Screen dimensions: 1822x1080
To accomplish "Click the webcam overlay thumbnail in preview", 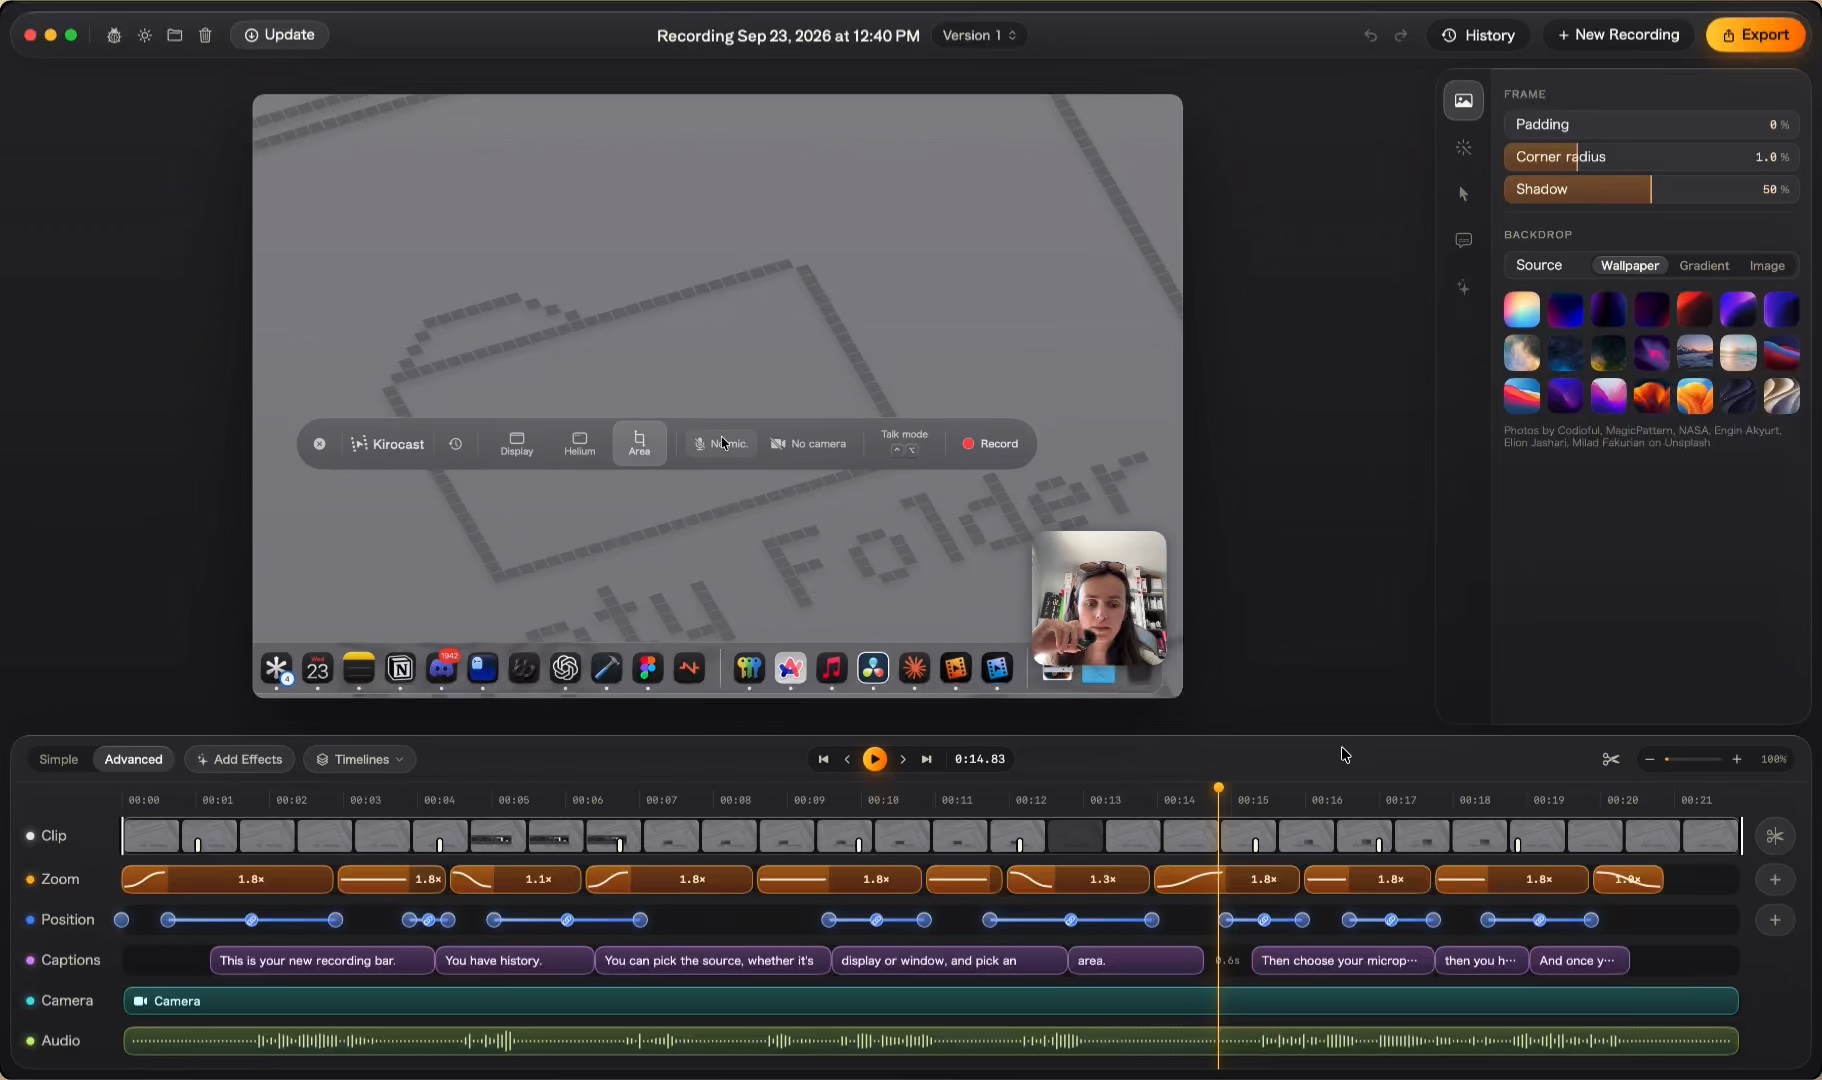I will 1099,599.
